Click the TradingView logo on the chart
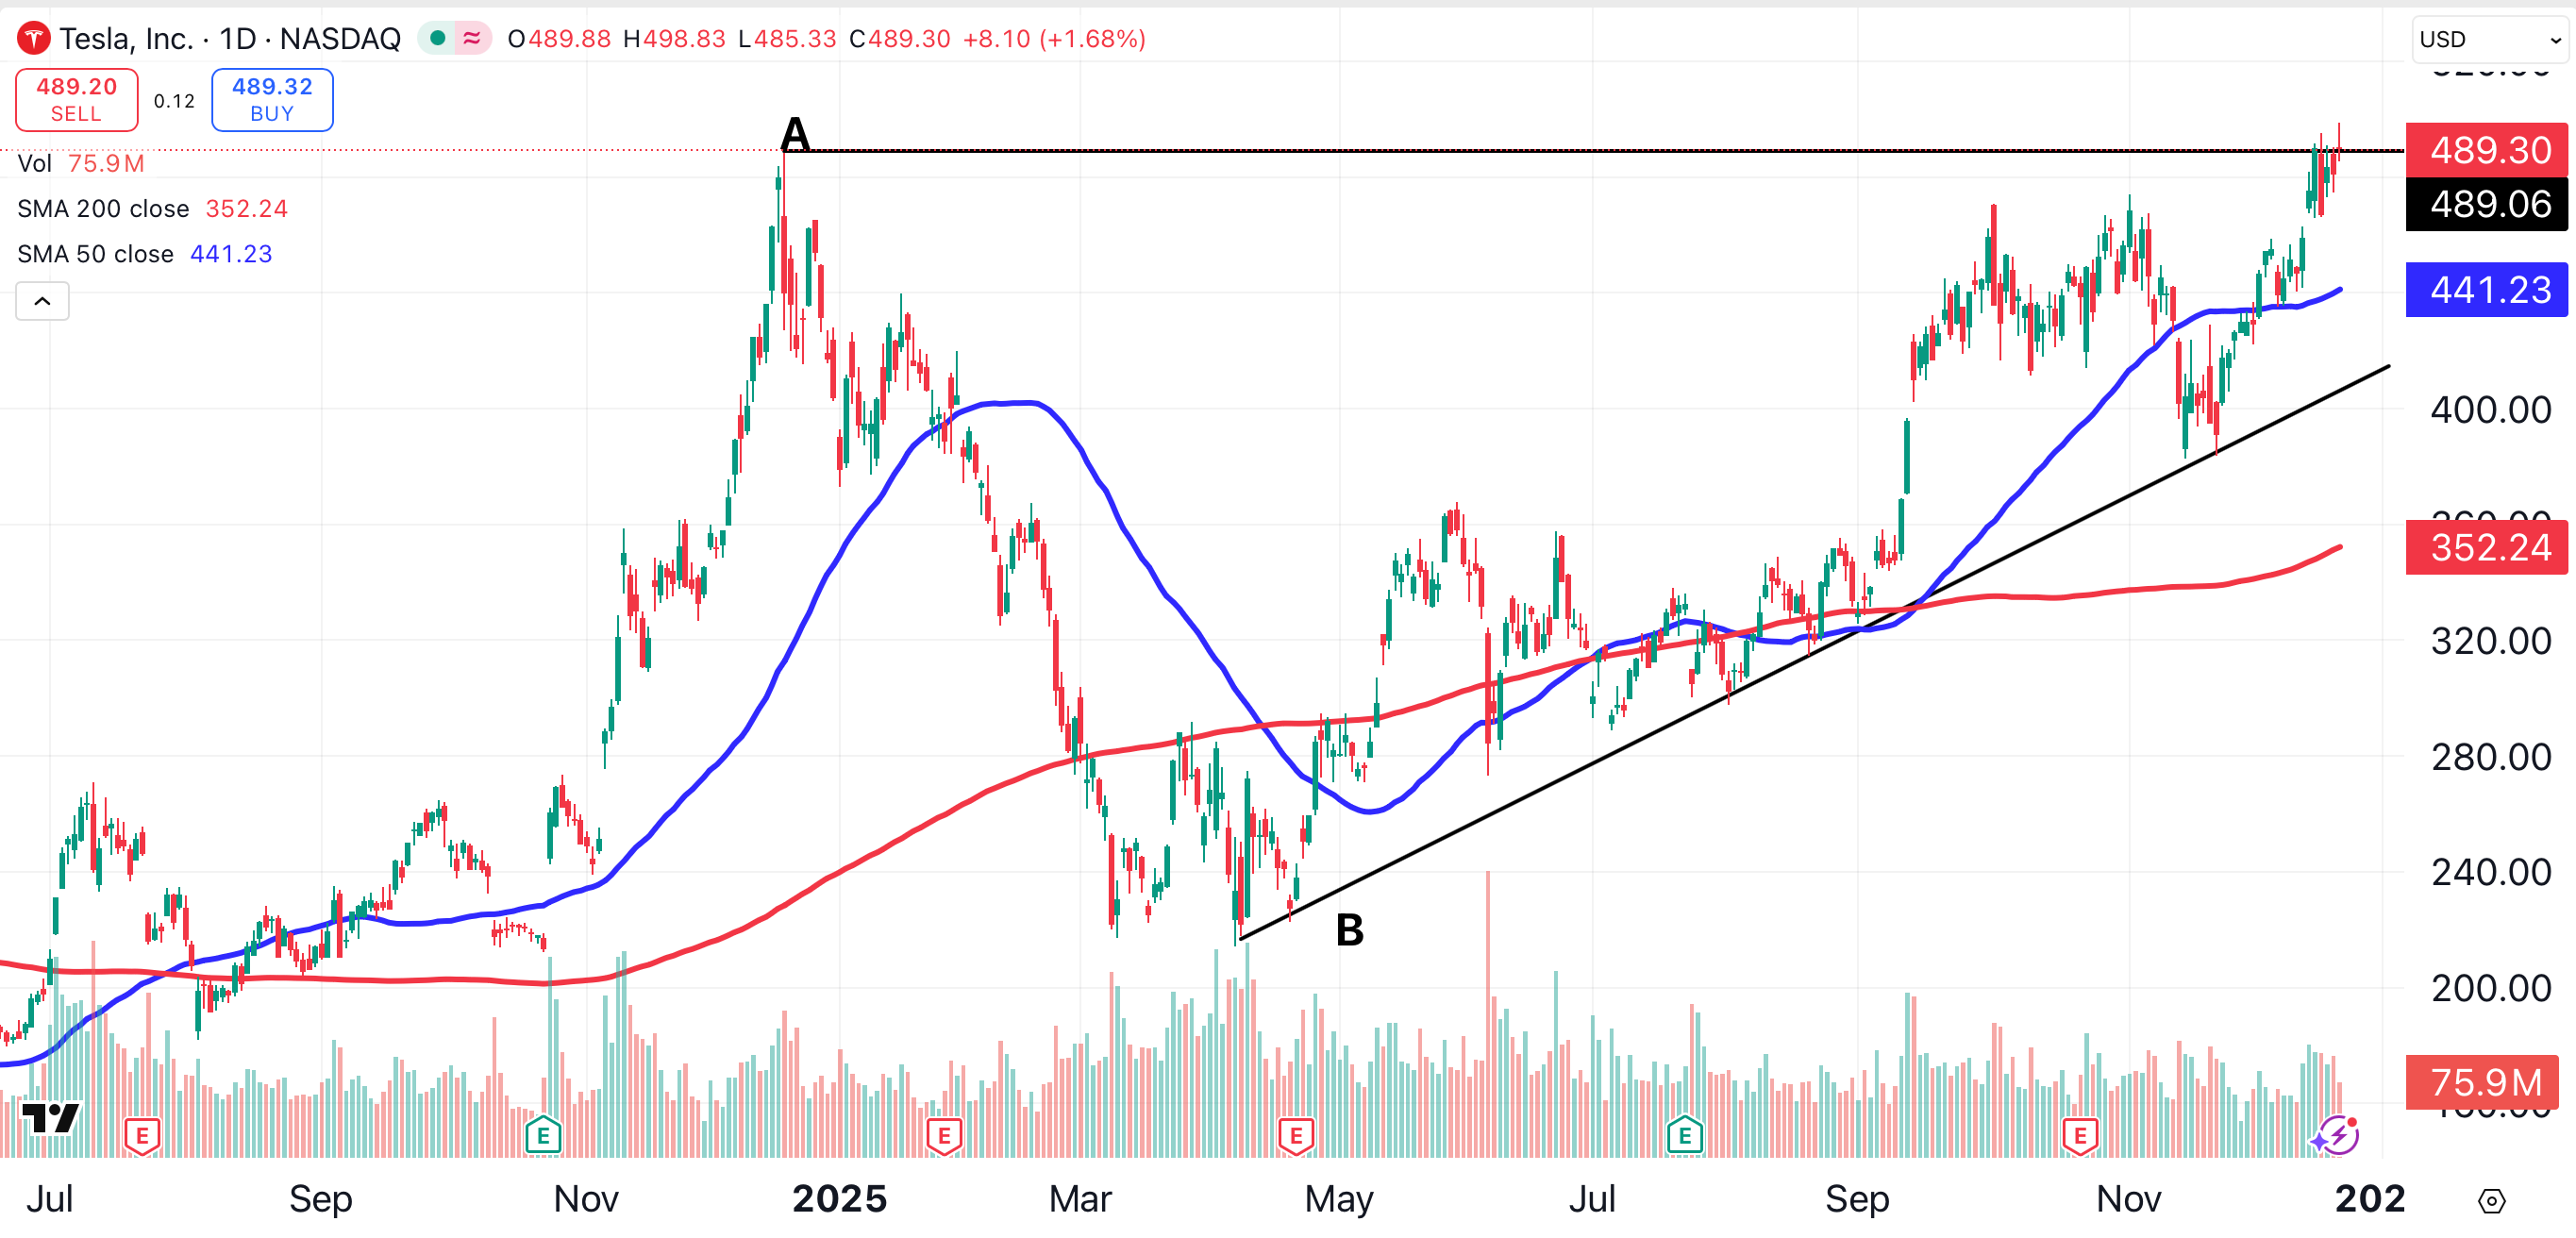2576x1238 pixels. [x=50, y=1117]
